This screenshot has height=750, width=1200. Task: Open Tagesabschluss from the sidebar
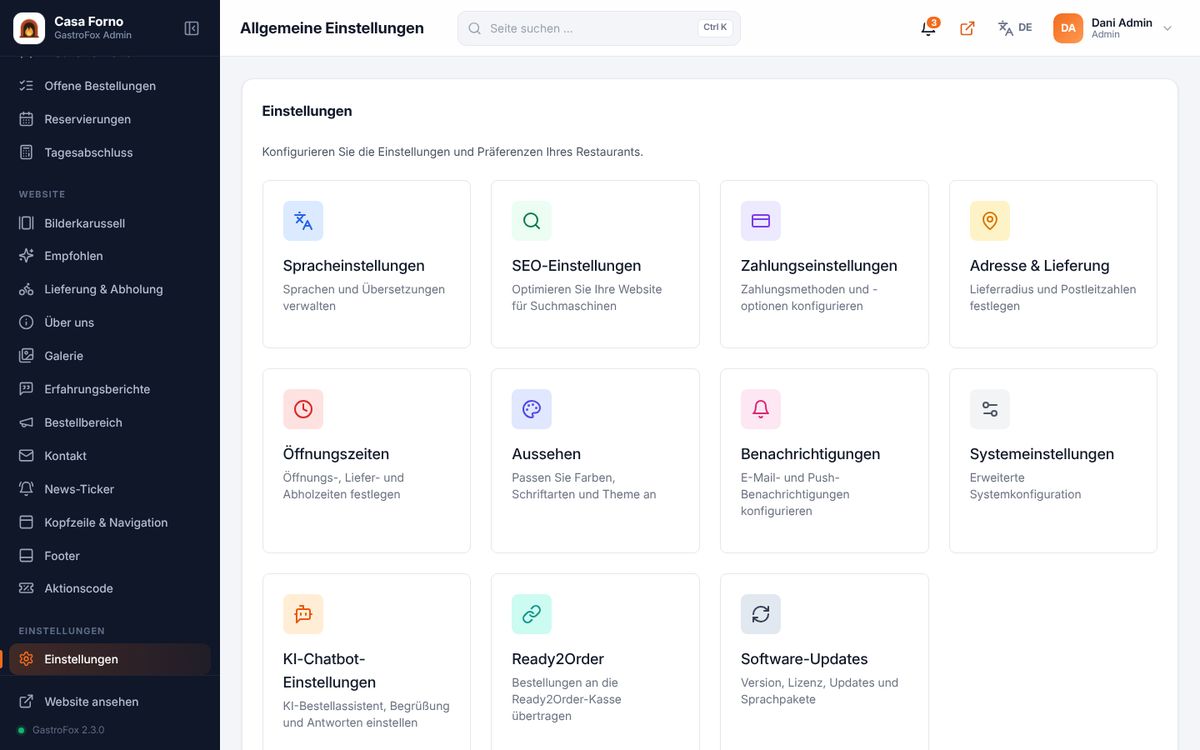pos(110,152)
